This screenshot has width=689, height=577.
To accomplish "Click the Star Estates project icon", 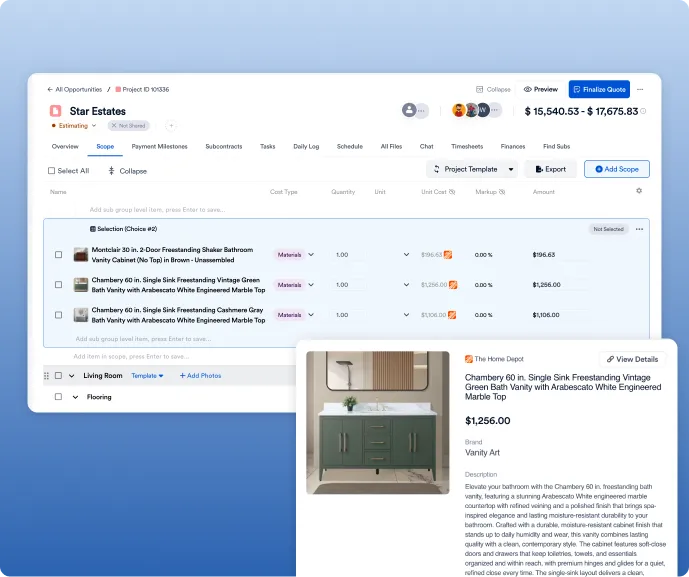I will [x=55, y=111].
